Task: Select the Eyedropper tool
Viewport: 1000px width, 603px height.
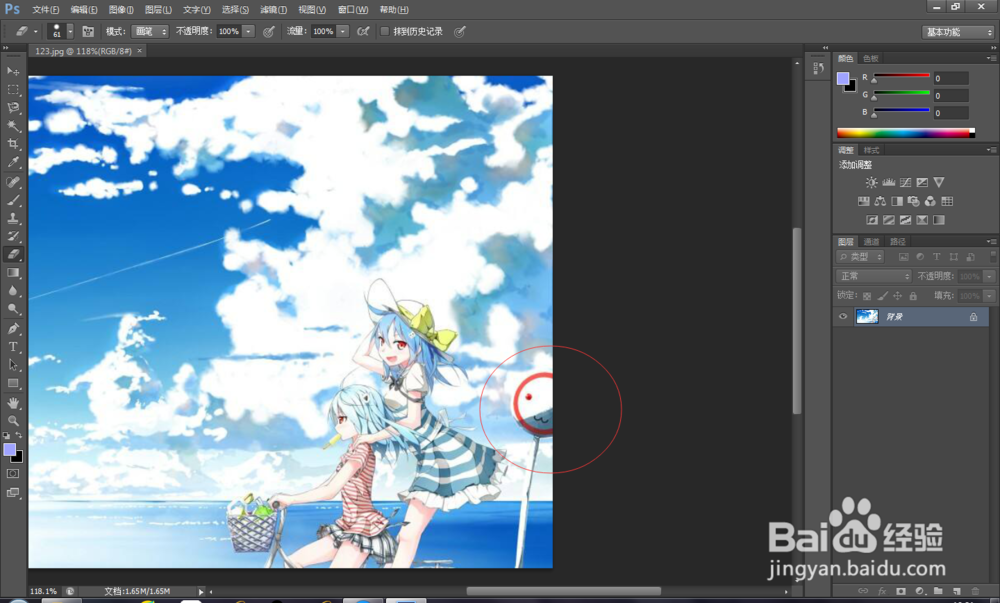Action: click(13, 162)
